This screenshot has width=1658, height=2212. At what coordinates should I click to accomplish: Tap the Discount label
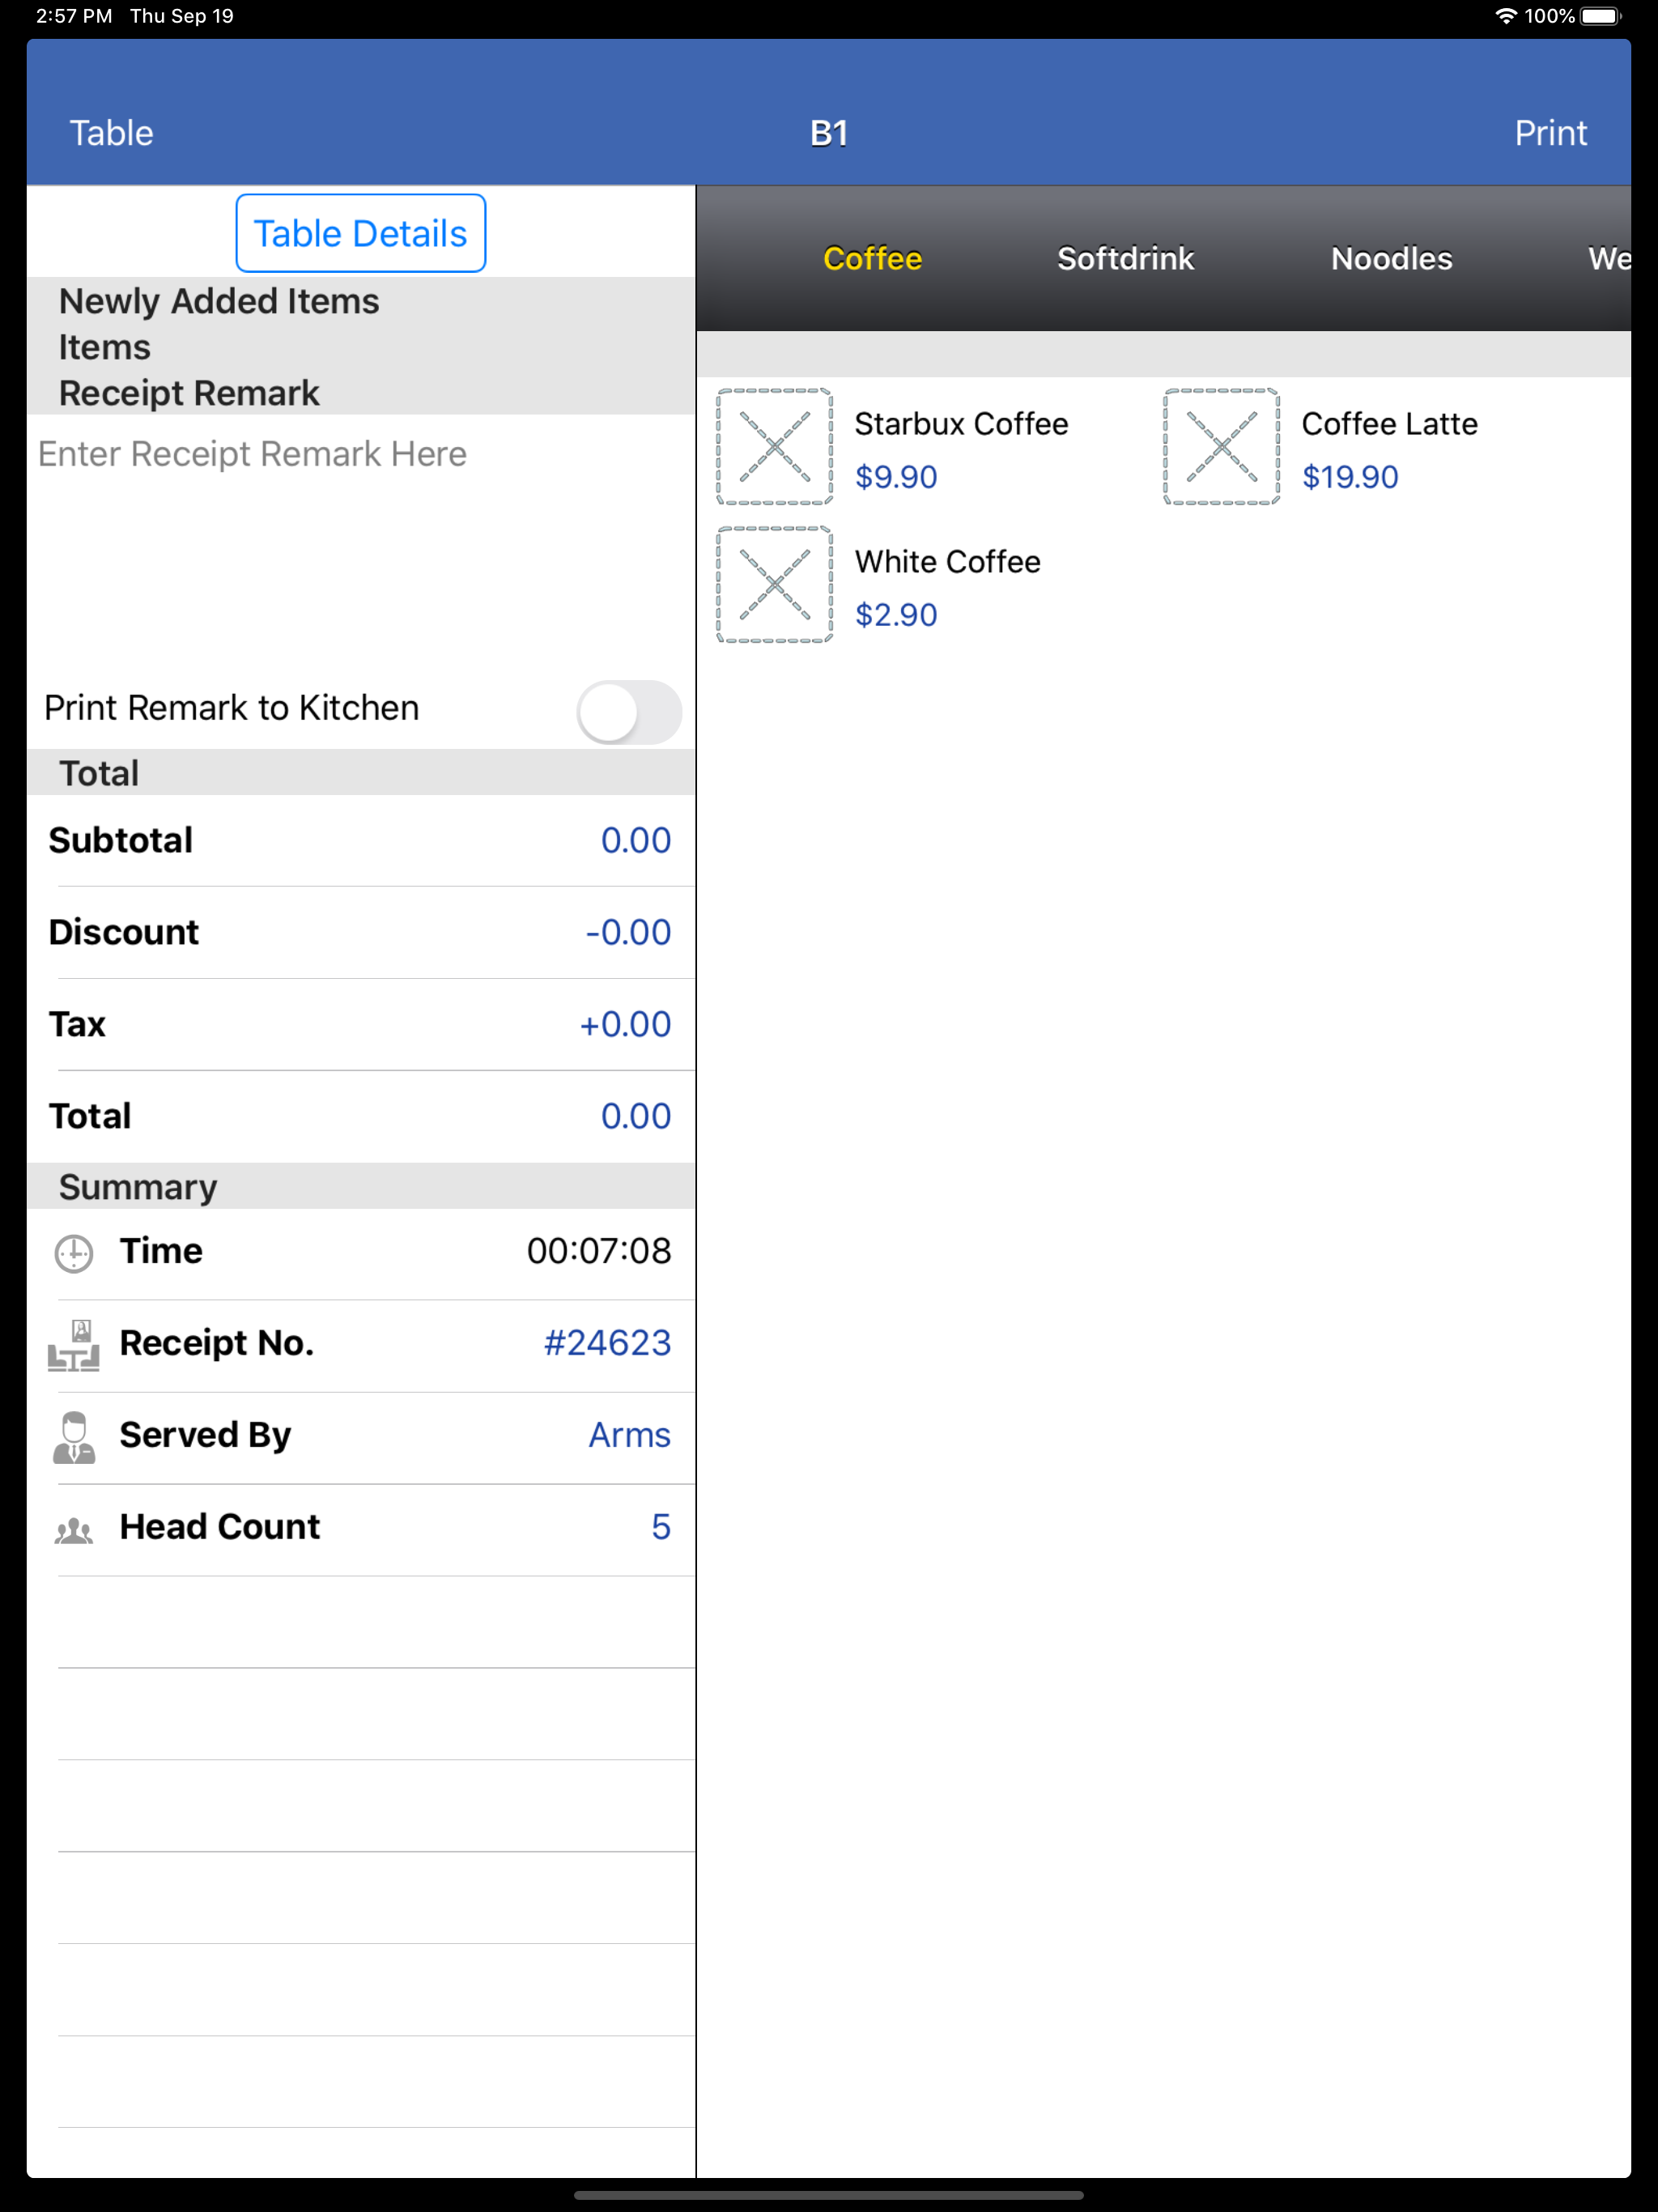pyautogui.click(x=124, y=932)
